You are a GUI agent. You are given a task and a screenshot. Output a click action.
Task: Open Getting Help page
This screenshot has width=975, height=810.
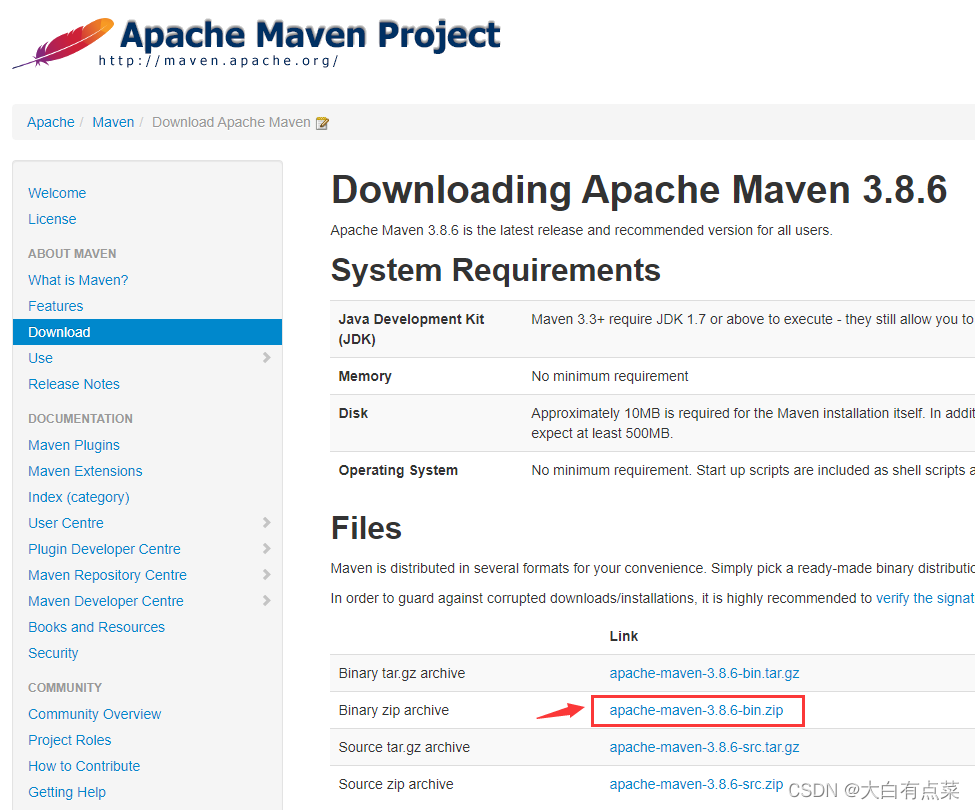click(x=67, y=793)
